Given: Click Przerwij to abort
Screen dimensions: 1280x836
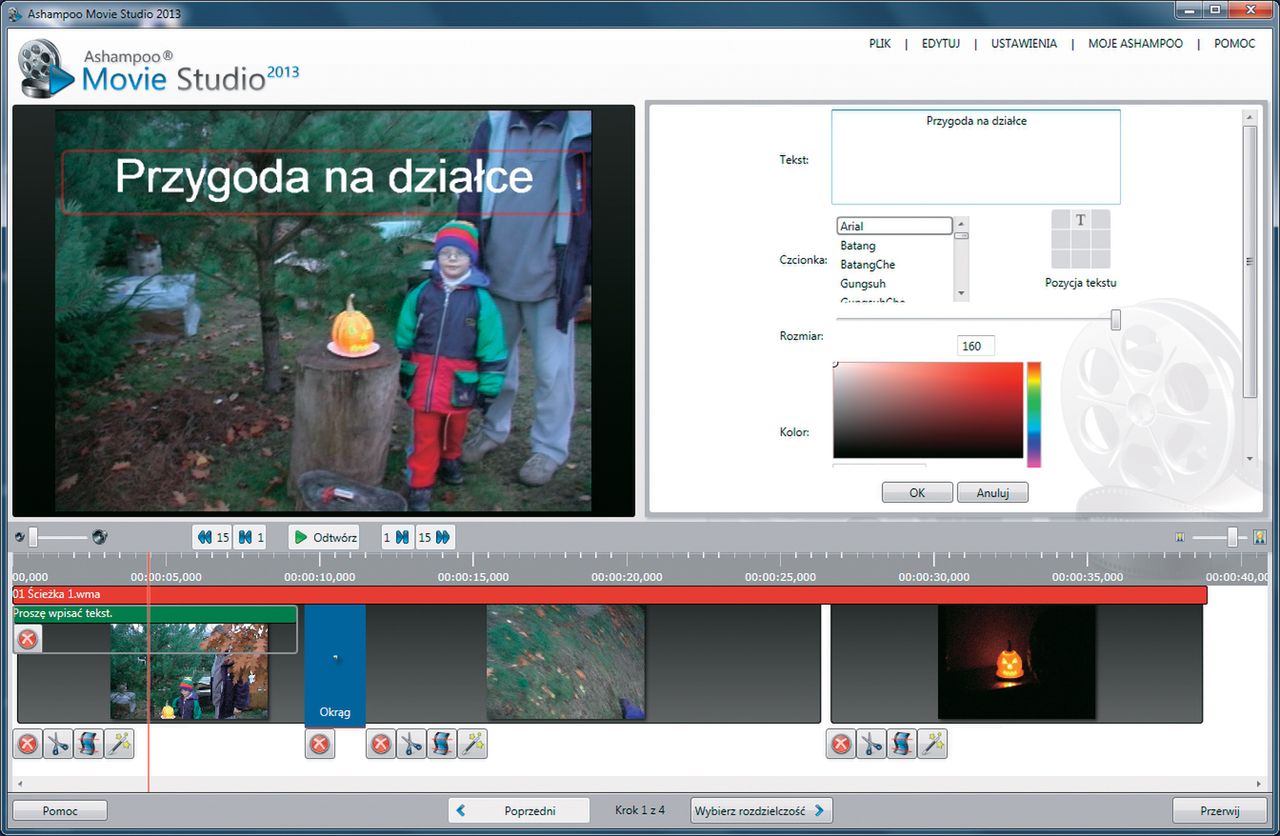Looking at the screenshot, I should point(1220,811).
